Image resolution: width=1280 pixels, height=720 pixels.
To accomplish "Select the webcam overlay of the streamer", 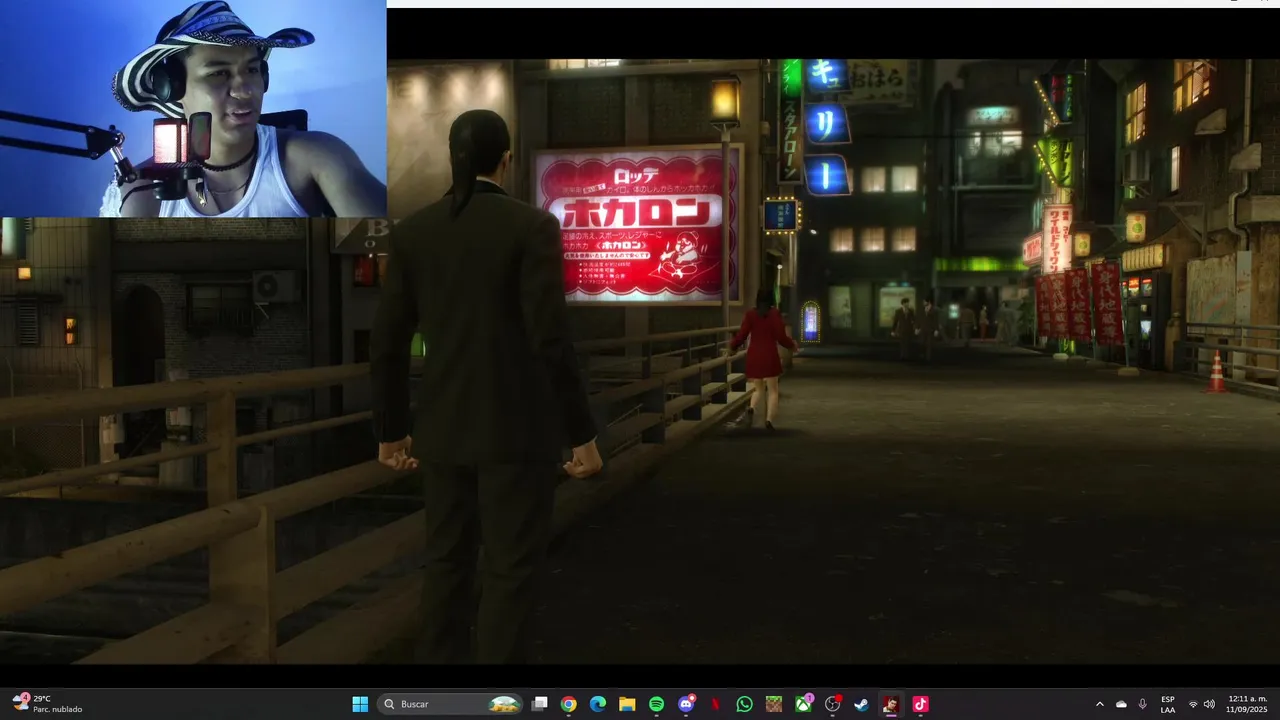I will (193, 108).
